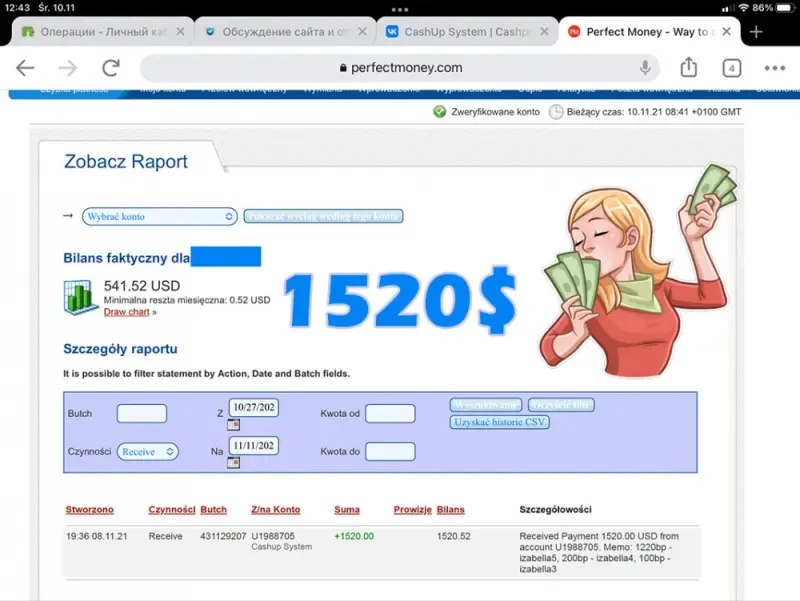800x601 pixels.
Task: Sort by Butch column header
Action: (x=213, y=509)
